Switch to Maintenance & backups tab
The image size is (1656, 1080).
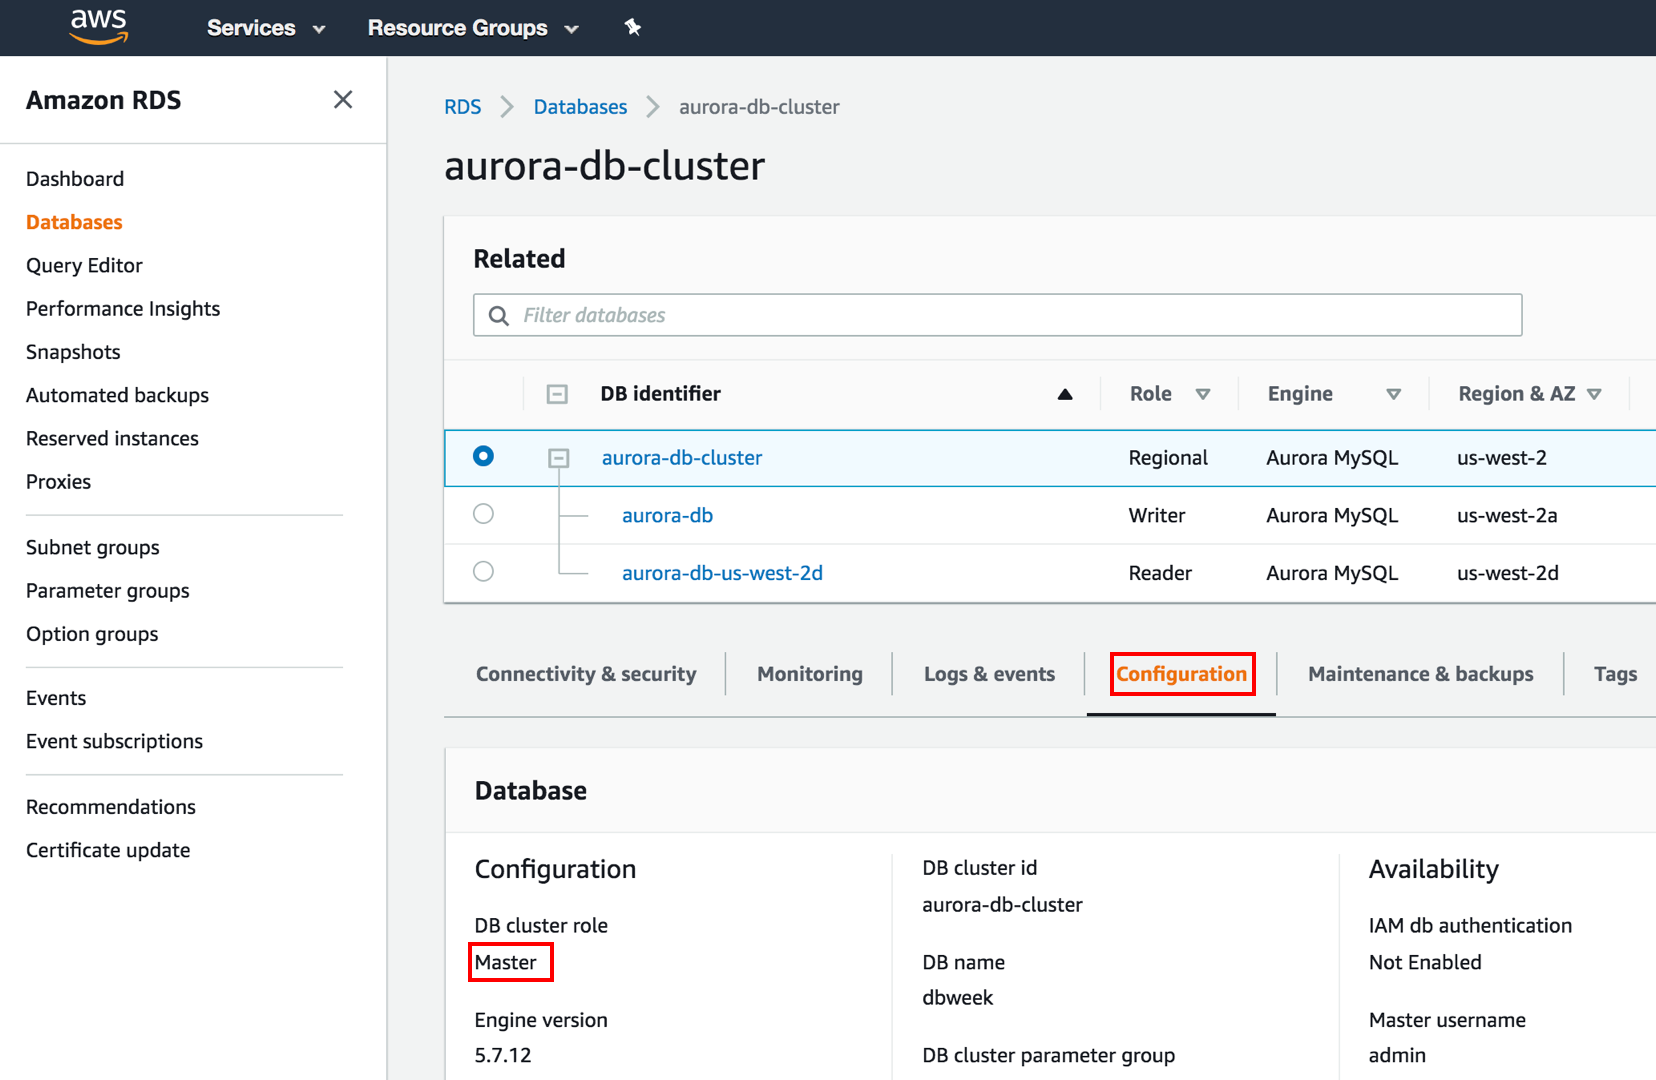1420,674
